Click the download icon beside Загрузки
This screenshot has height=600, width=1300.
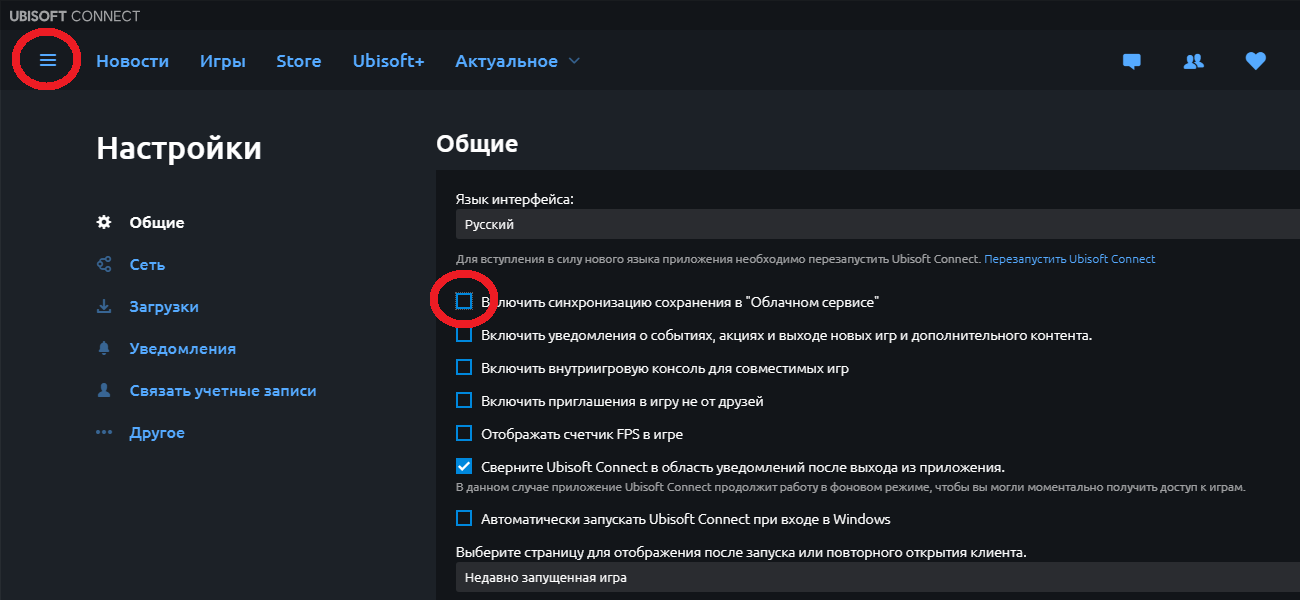103,307
